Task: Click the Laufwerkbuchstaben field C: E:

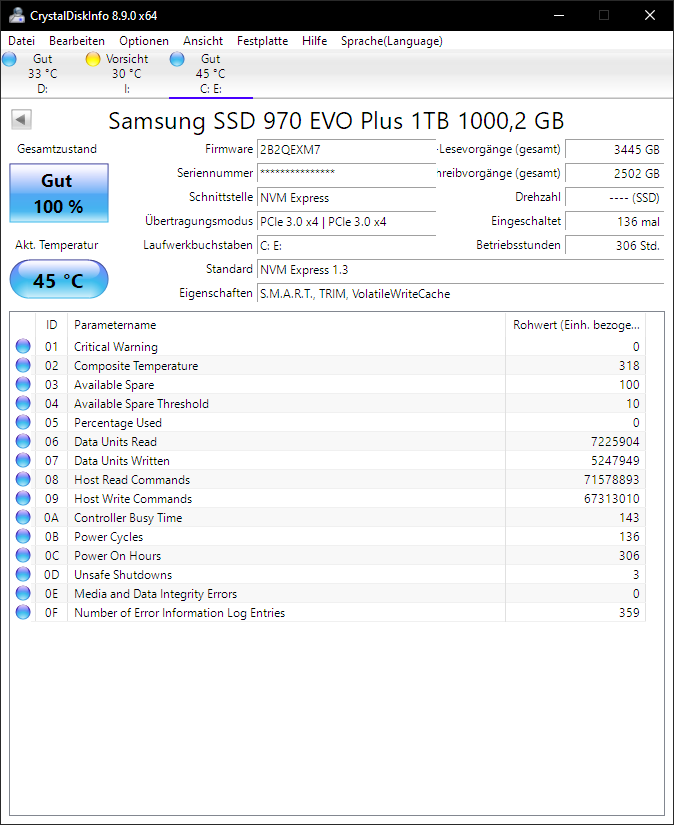Action: click(x=346, y=246)
